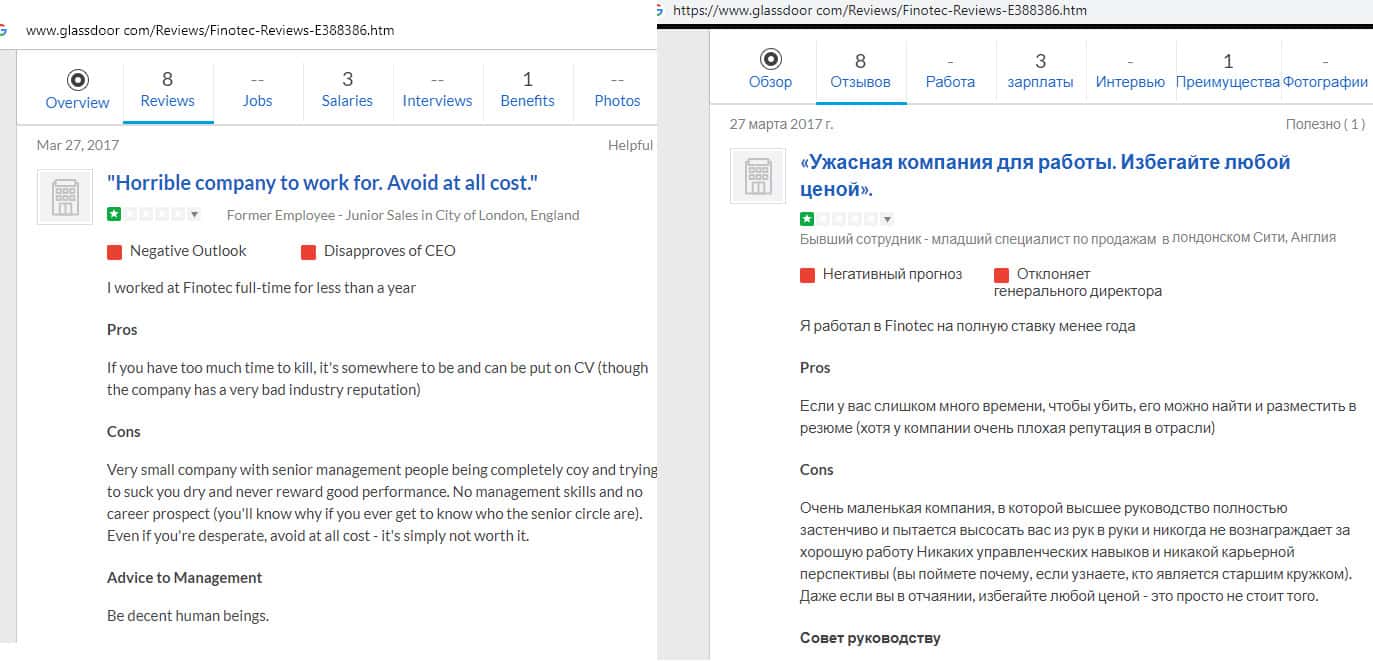
Task: Open the Interviews tab
Action: click(437, 90)
